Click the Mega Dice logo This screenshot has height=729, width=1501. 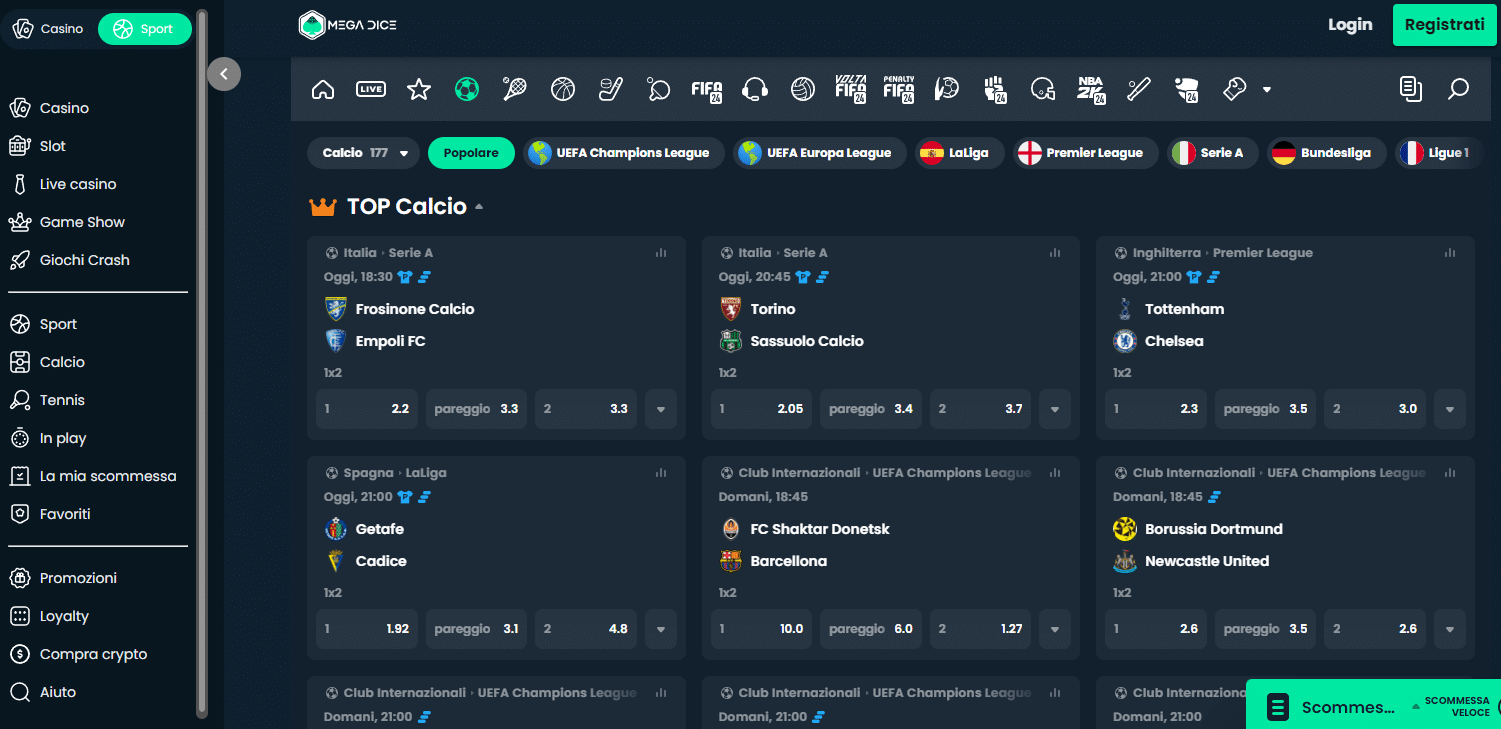point(348,25)
